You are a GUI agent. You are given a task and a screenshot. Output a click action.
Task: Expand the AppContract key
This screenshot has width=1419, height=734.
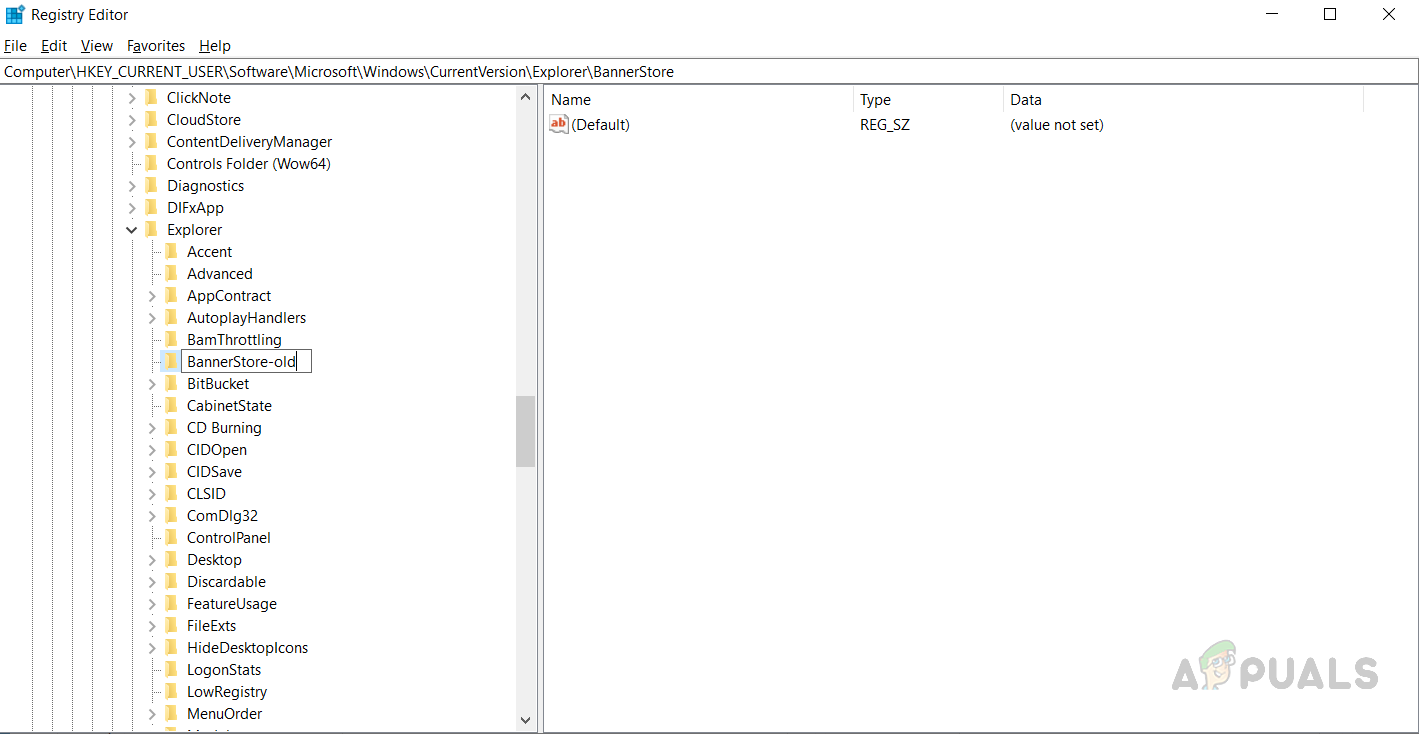pyautogui.click(x=152, y=296)
